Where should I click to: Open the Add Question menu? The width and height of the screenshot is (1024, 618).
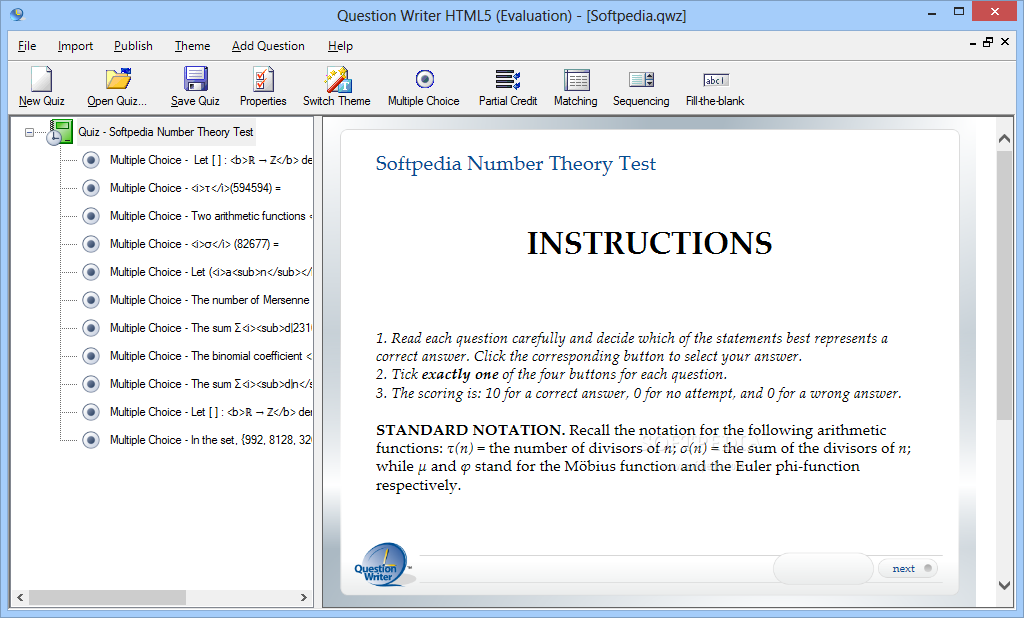[x=268, y=46]
